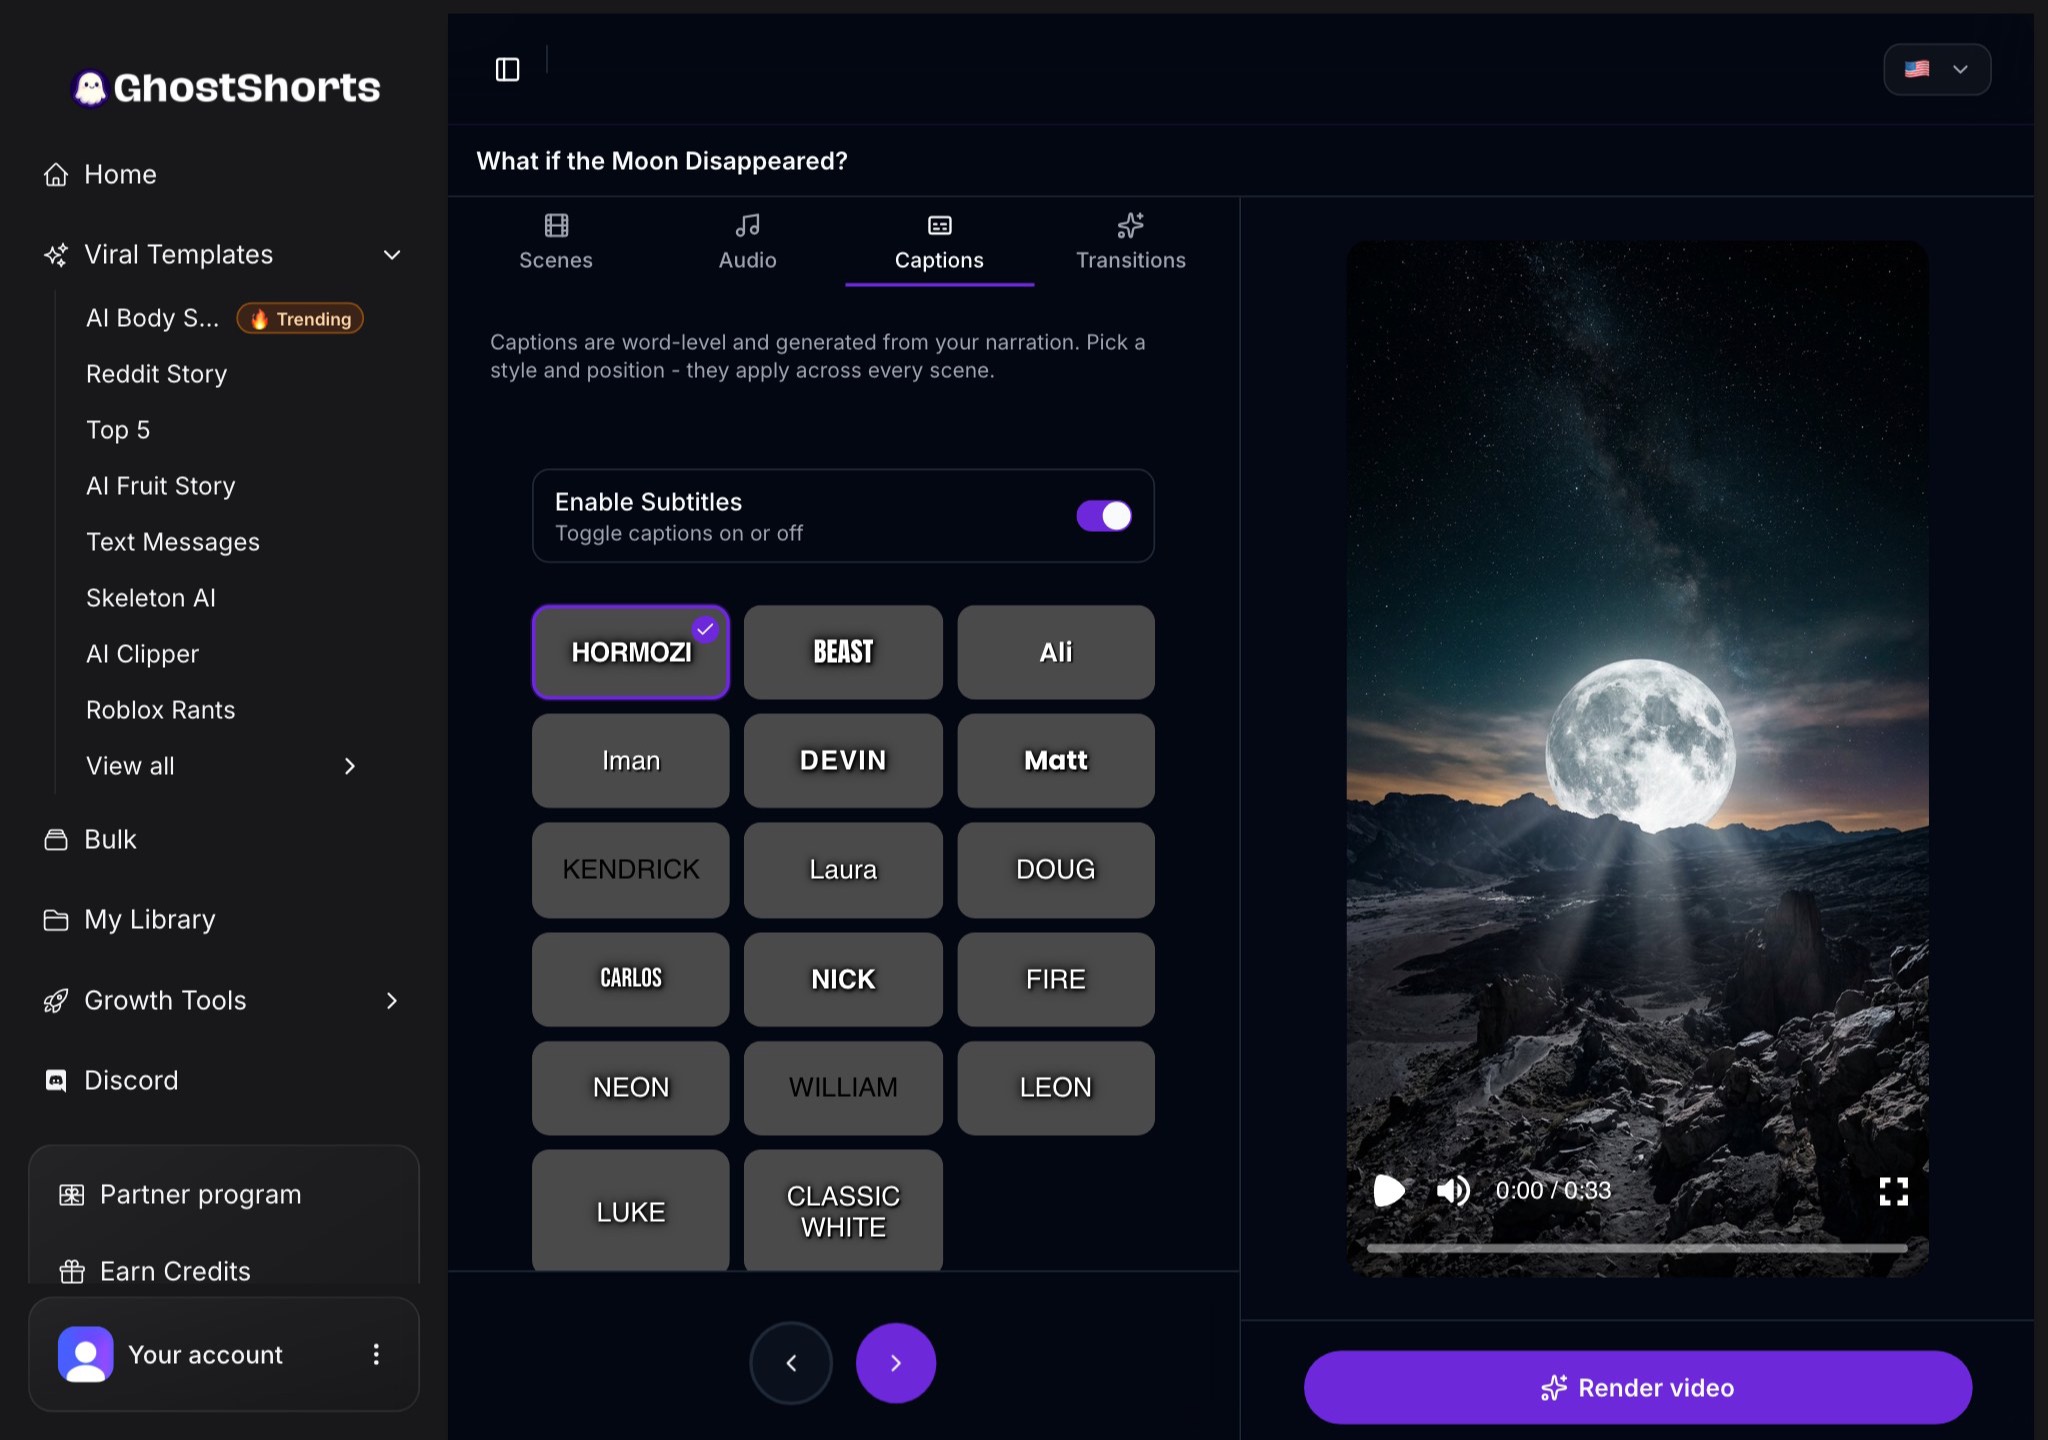
Task: Open the account three-dot menu
Action: coord(376,1354)
